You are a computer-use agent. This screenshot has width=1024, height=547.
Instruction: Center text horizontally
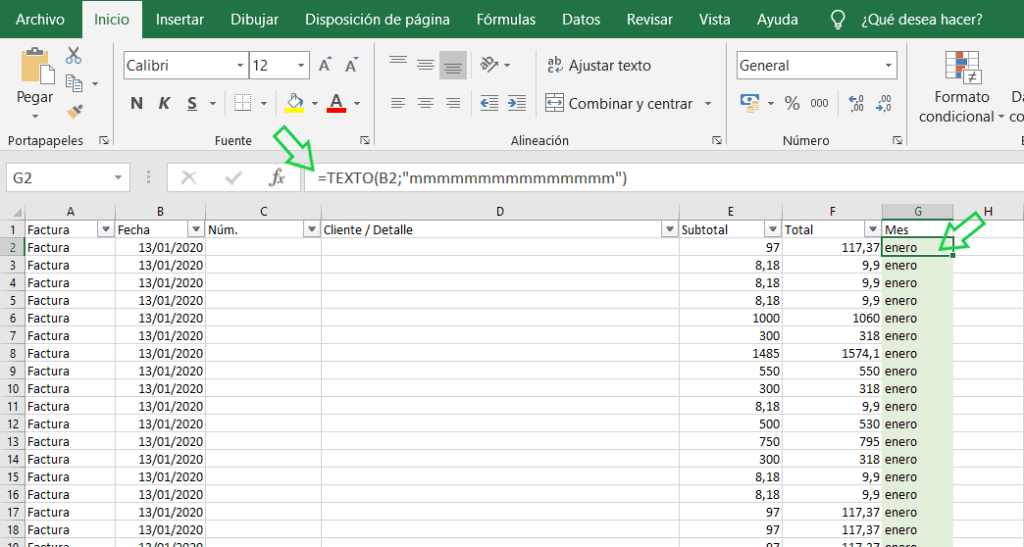pos(426,103)
